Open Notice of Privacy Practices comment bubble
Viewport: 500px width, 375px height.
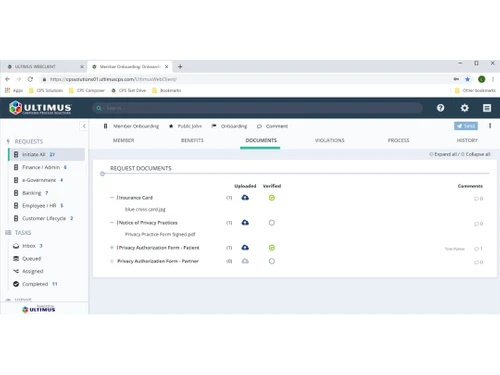pos(478,224)
